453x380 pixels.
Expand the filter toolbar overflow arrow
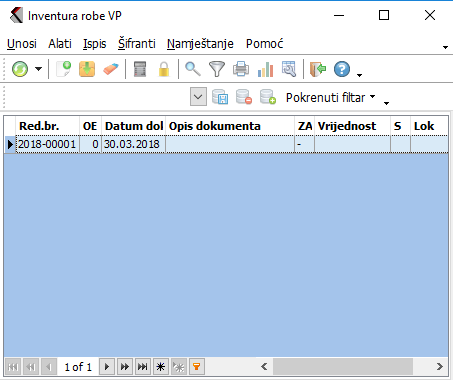[386, 103]
